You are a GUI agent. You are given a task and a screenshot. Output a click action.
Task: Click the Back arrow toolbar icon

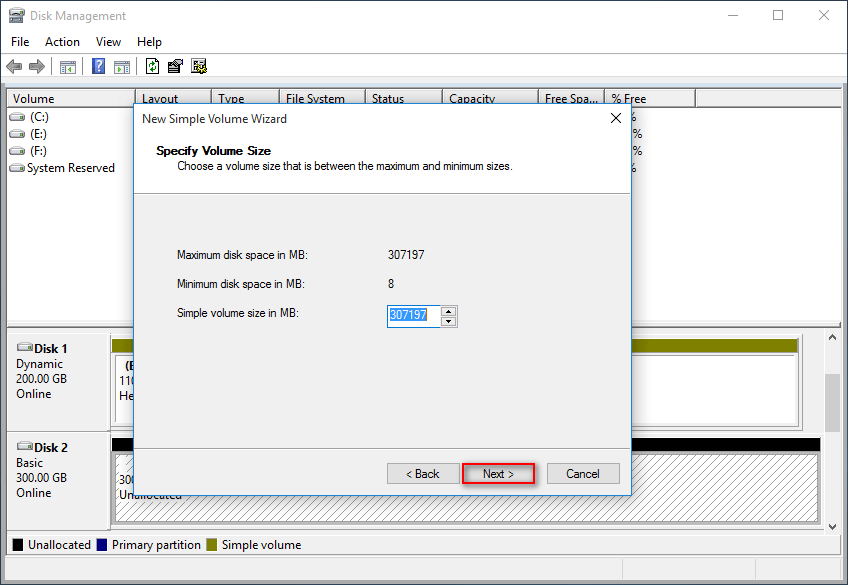[x=14, y=67]
